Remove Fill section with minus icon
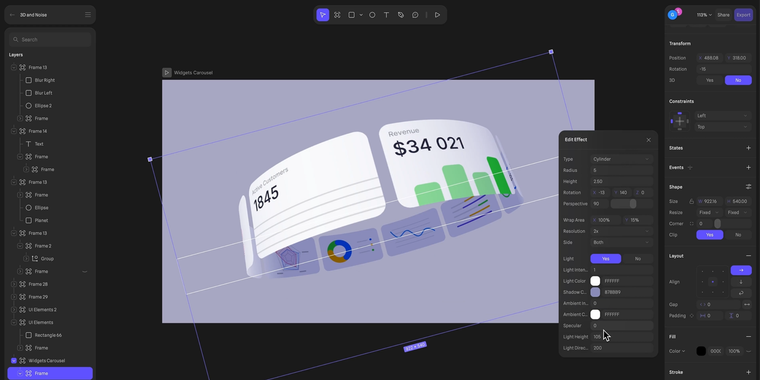 (x=748, y=336)
